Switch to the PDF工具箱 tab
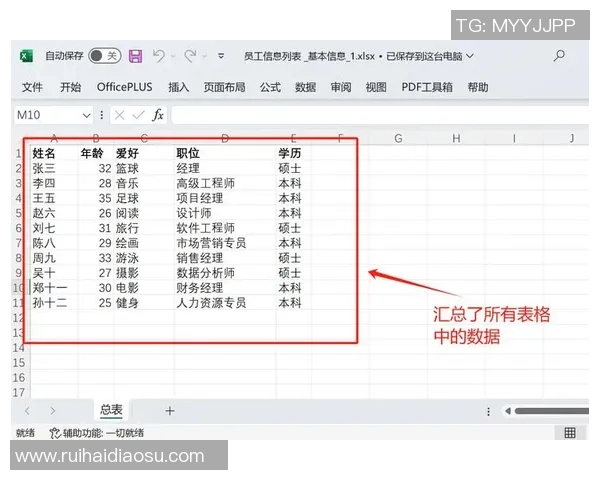This screenshot has width=600, height=480. click(427, 87)
